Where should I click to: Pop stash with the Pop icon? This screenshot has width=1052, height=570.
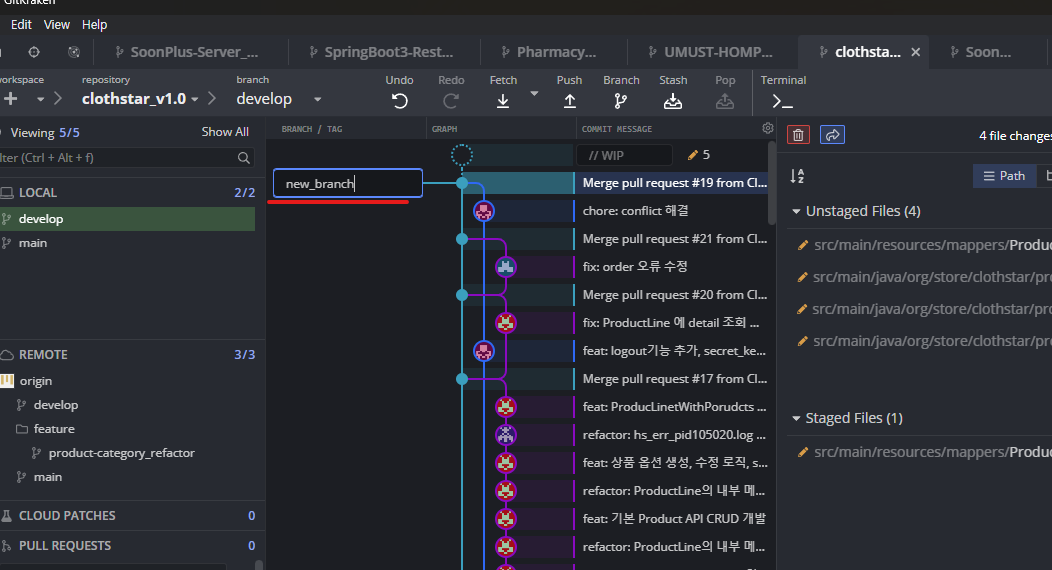point(725,101)
